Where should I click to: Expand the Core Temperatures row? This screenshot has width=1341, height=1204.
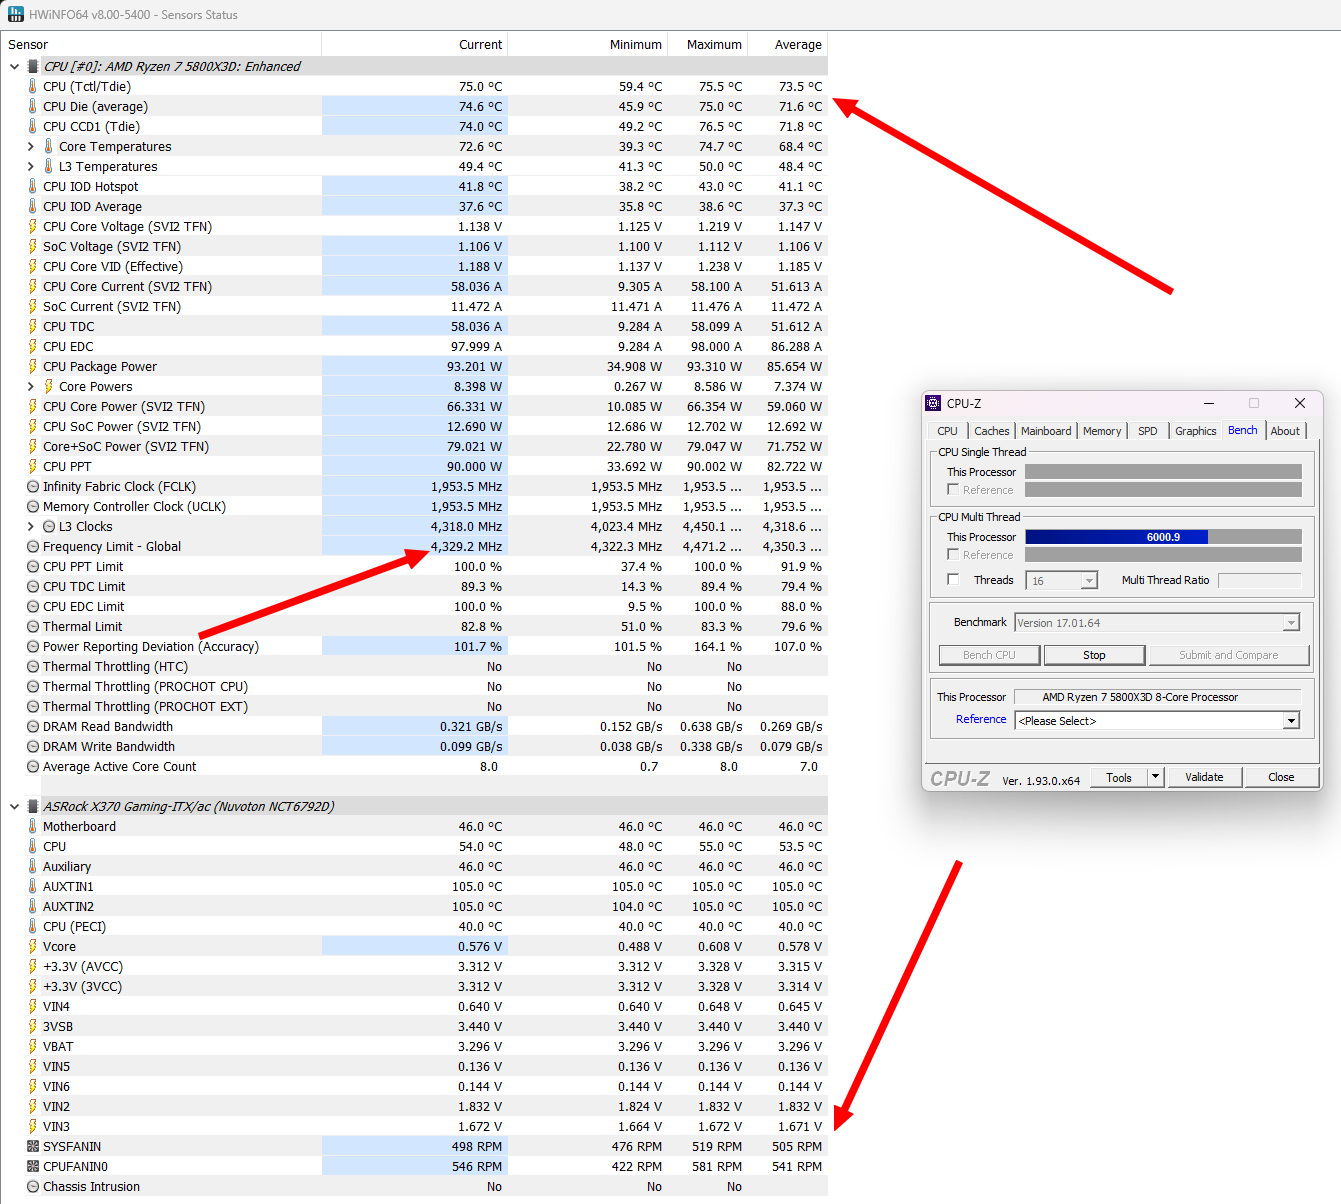(30, 146)
